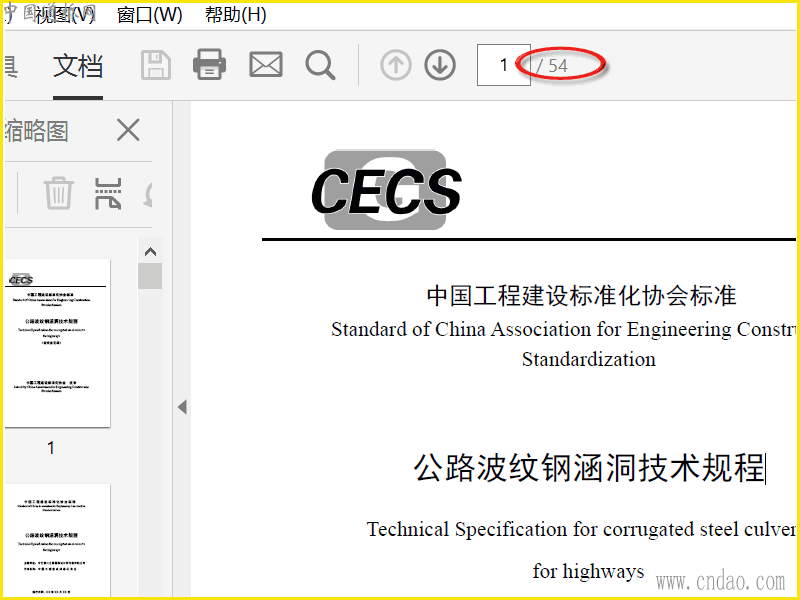Send document via envelope email icon

(x=266, y=65)
